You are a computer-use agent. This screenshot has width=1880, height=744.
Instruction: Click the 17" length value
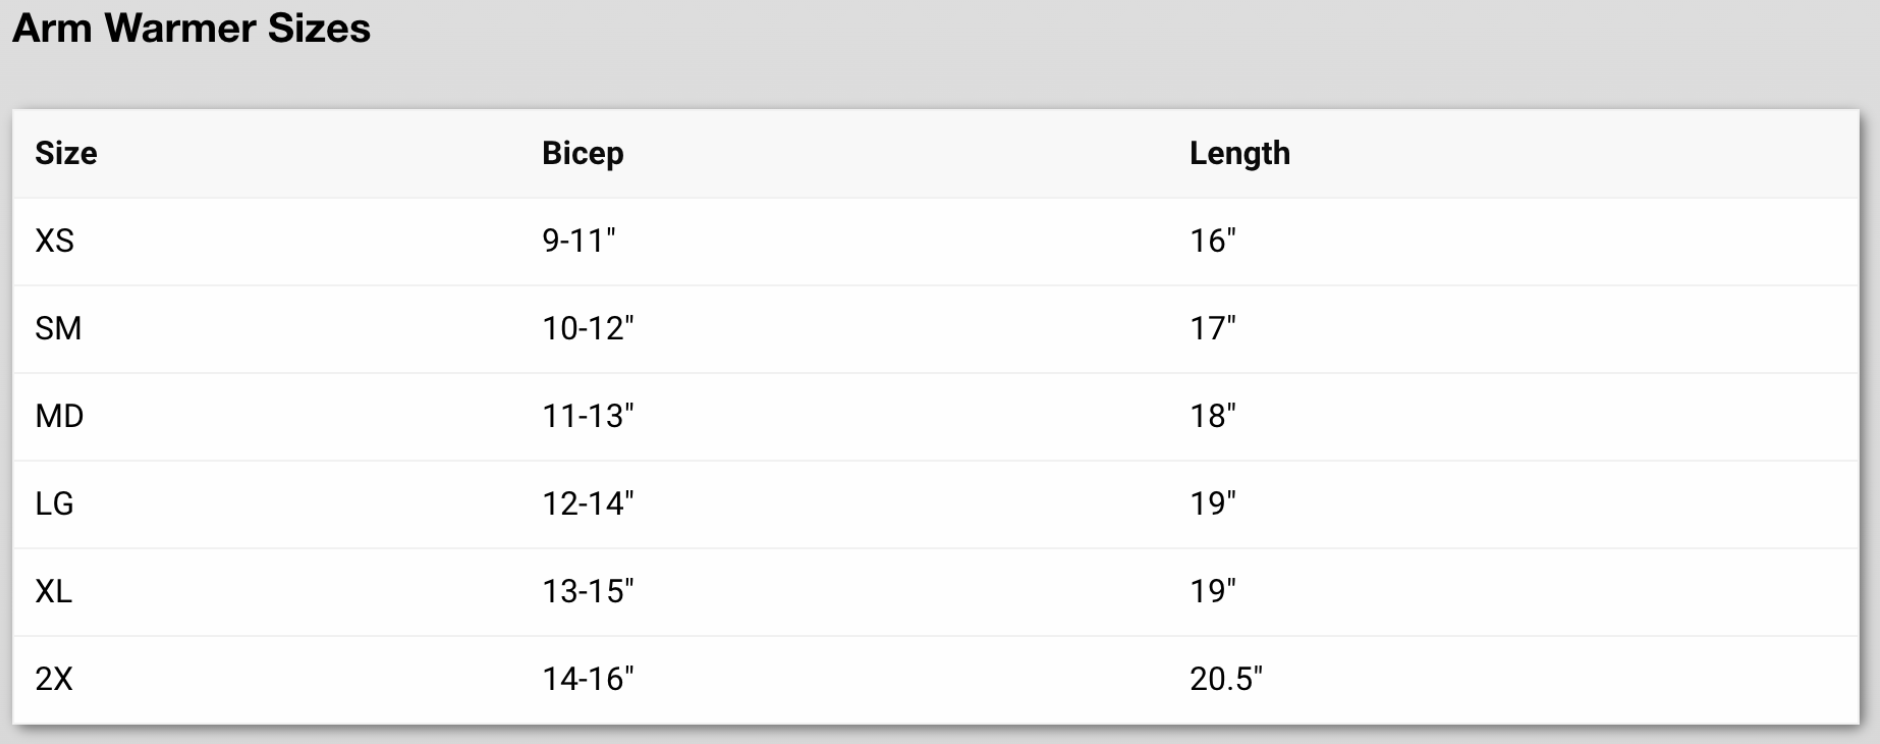pos(1213,328)
